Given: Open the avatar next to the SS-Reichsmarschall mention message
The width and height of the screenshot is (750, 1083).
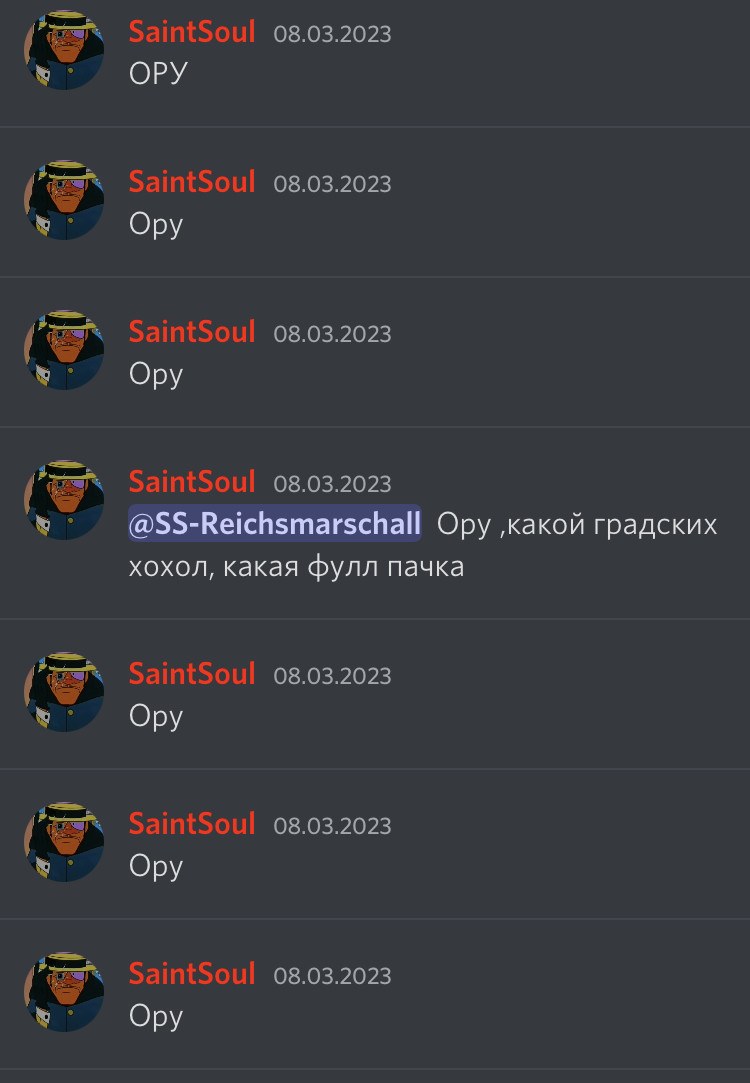Looking at the screenshot, I should tap(64, 500).
